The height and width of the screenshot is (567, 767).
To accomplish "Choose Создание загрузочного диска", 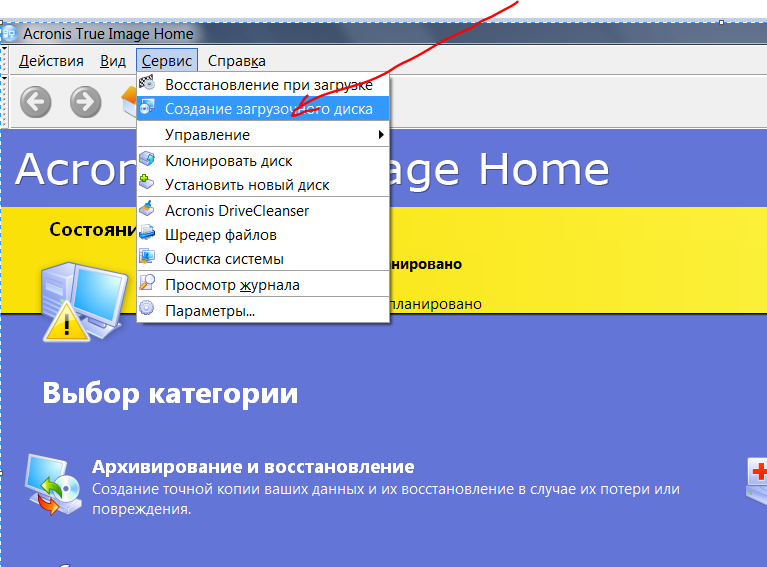I will (263, 109).
